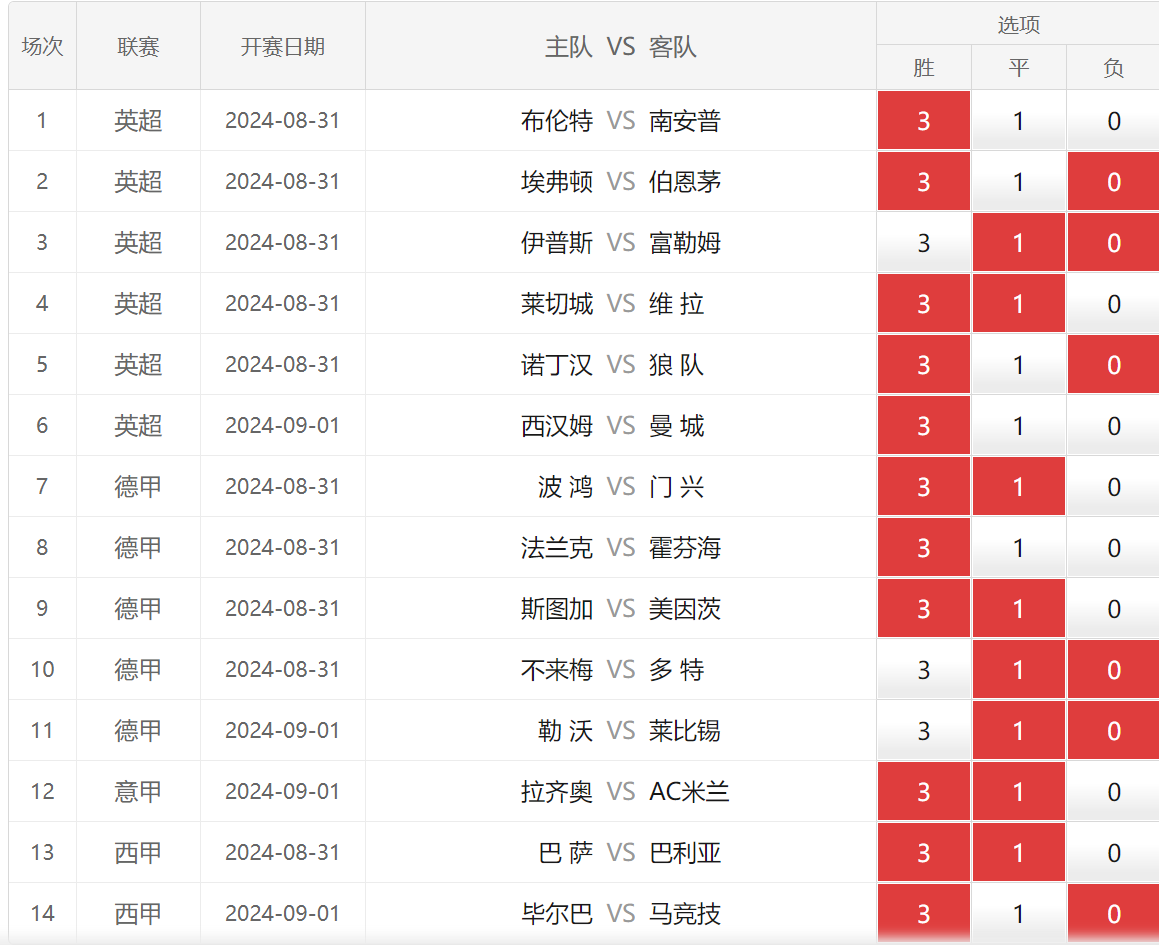Select 平 (1) for 布伦特 VS 南安普
Image resolution: width=1159 pixels, height=945 pixels.
(x=1019, y=121)
